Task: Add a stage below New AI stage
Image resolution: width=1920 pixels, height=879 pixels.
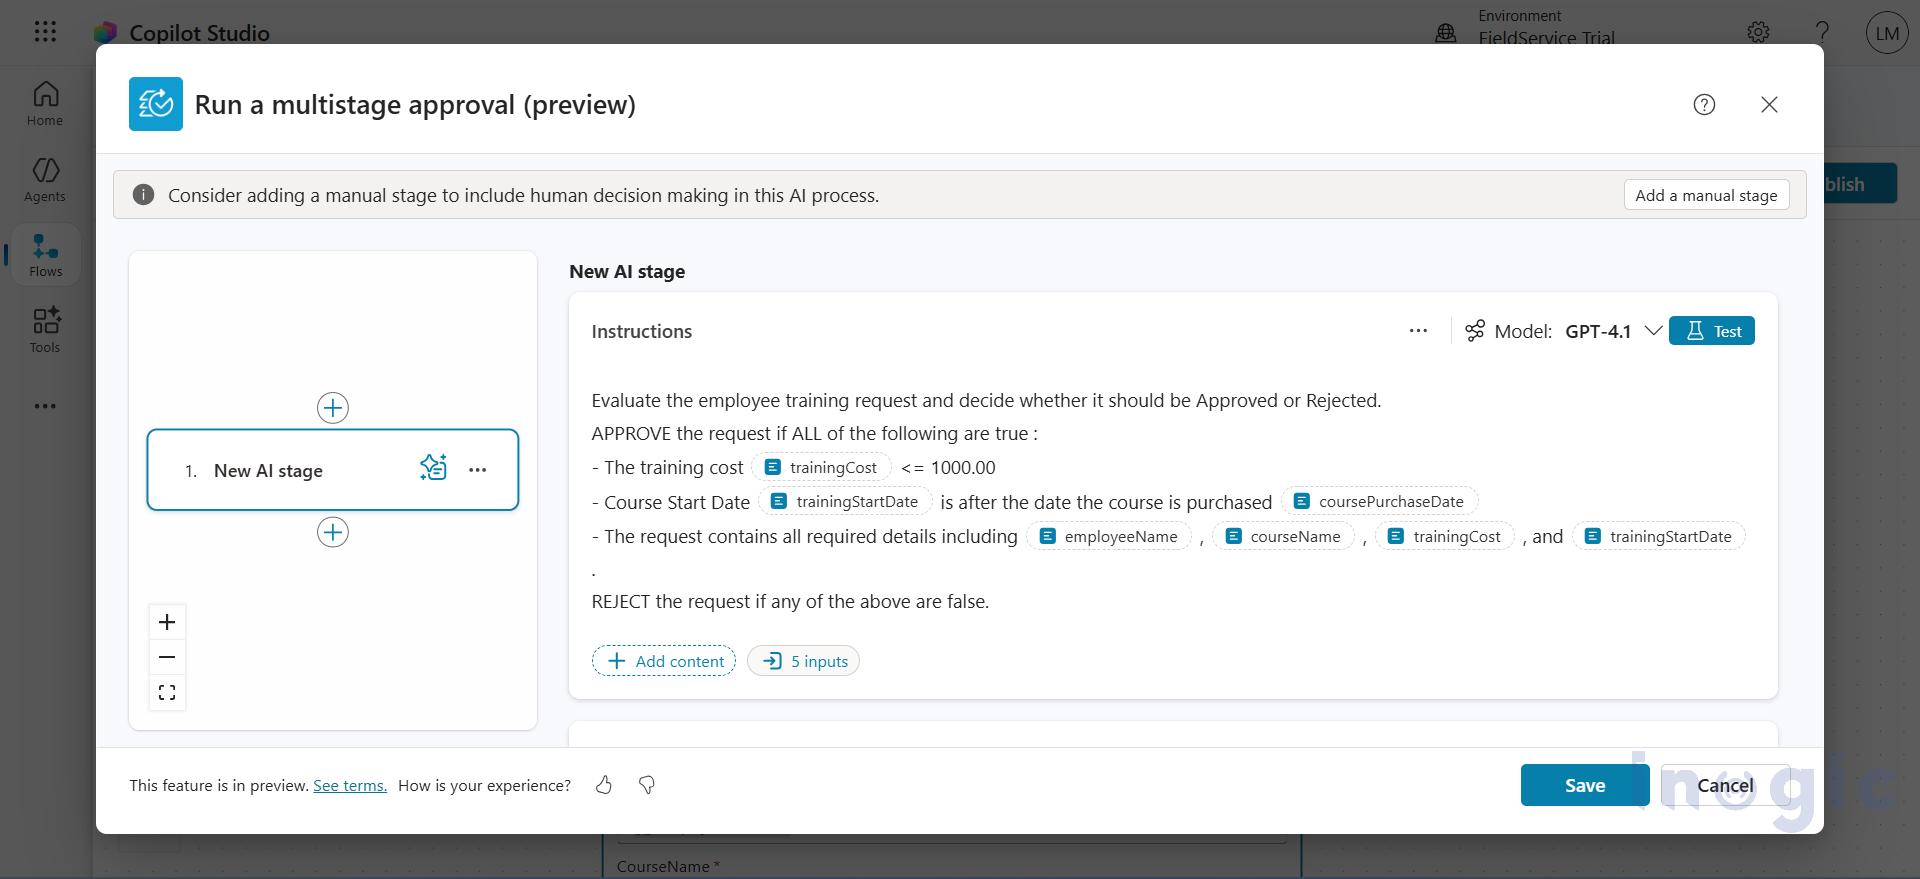Action: (x=333, y=532)
